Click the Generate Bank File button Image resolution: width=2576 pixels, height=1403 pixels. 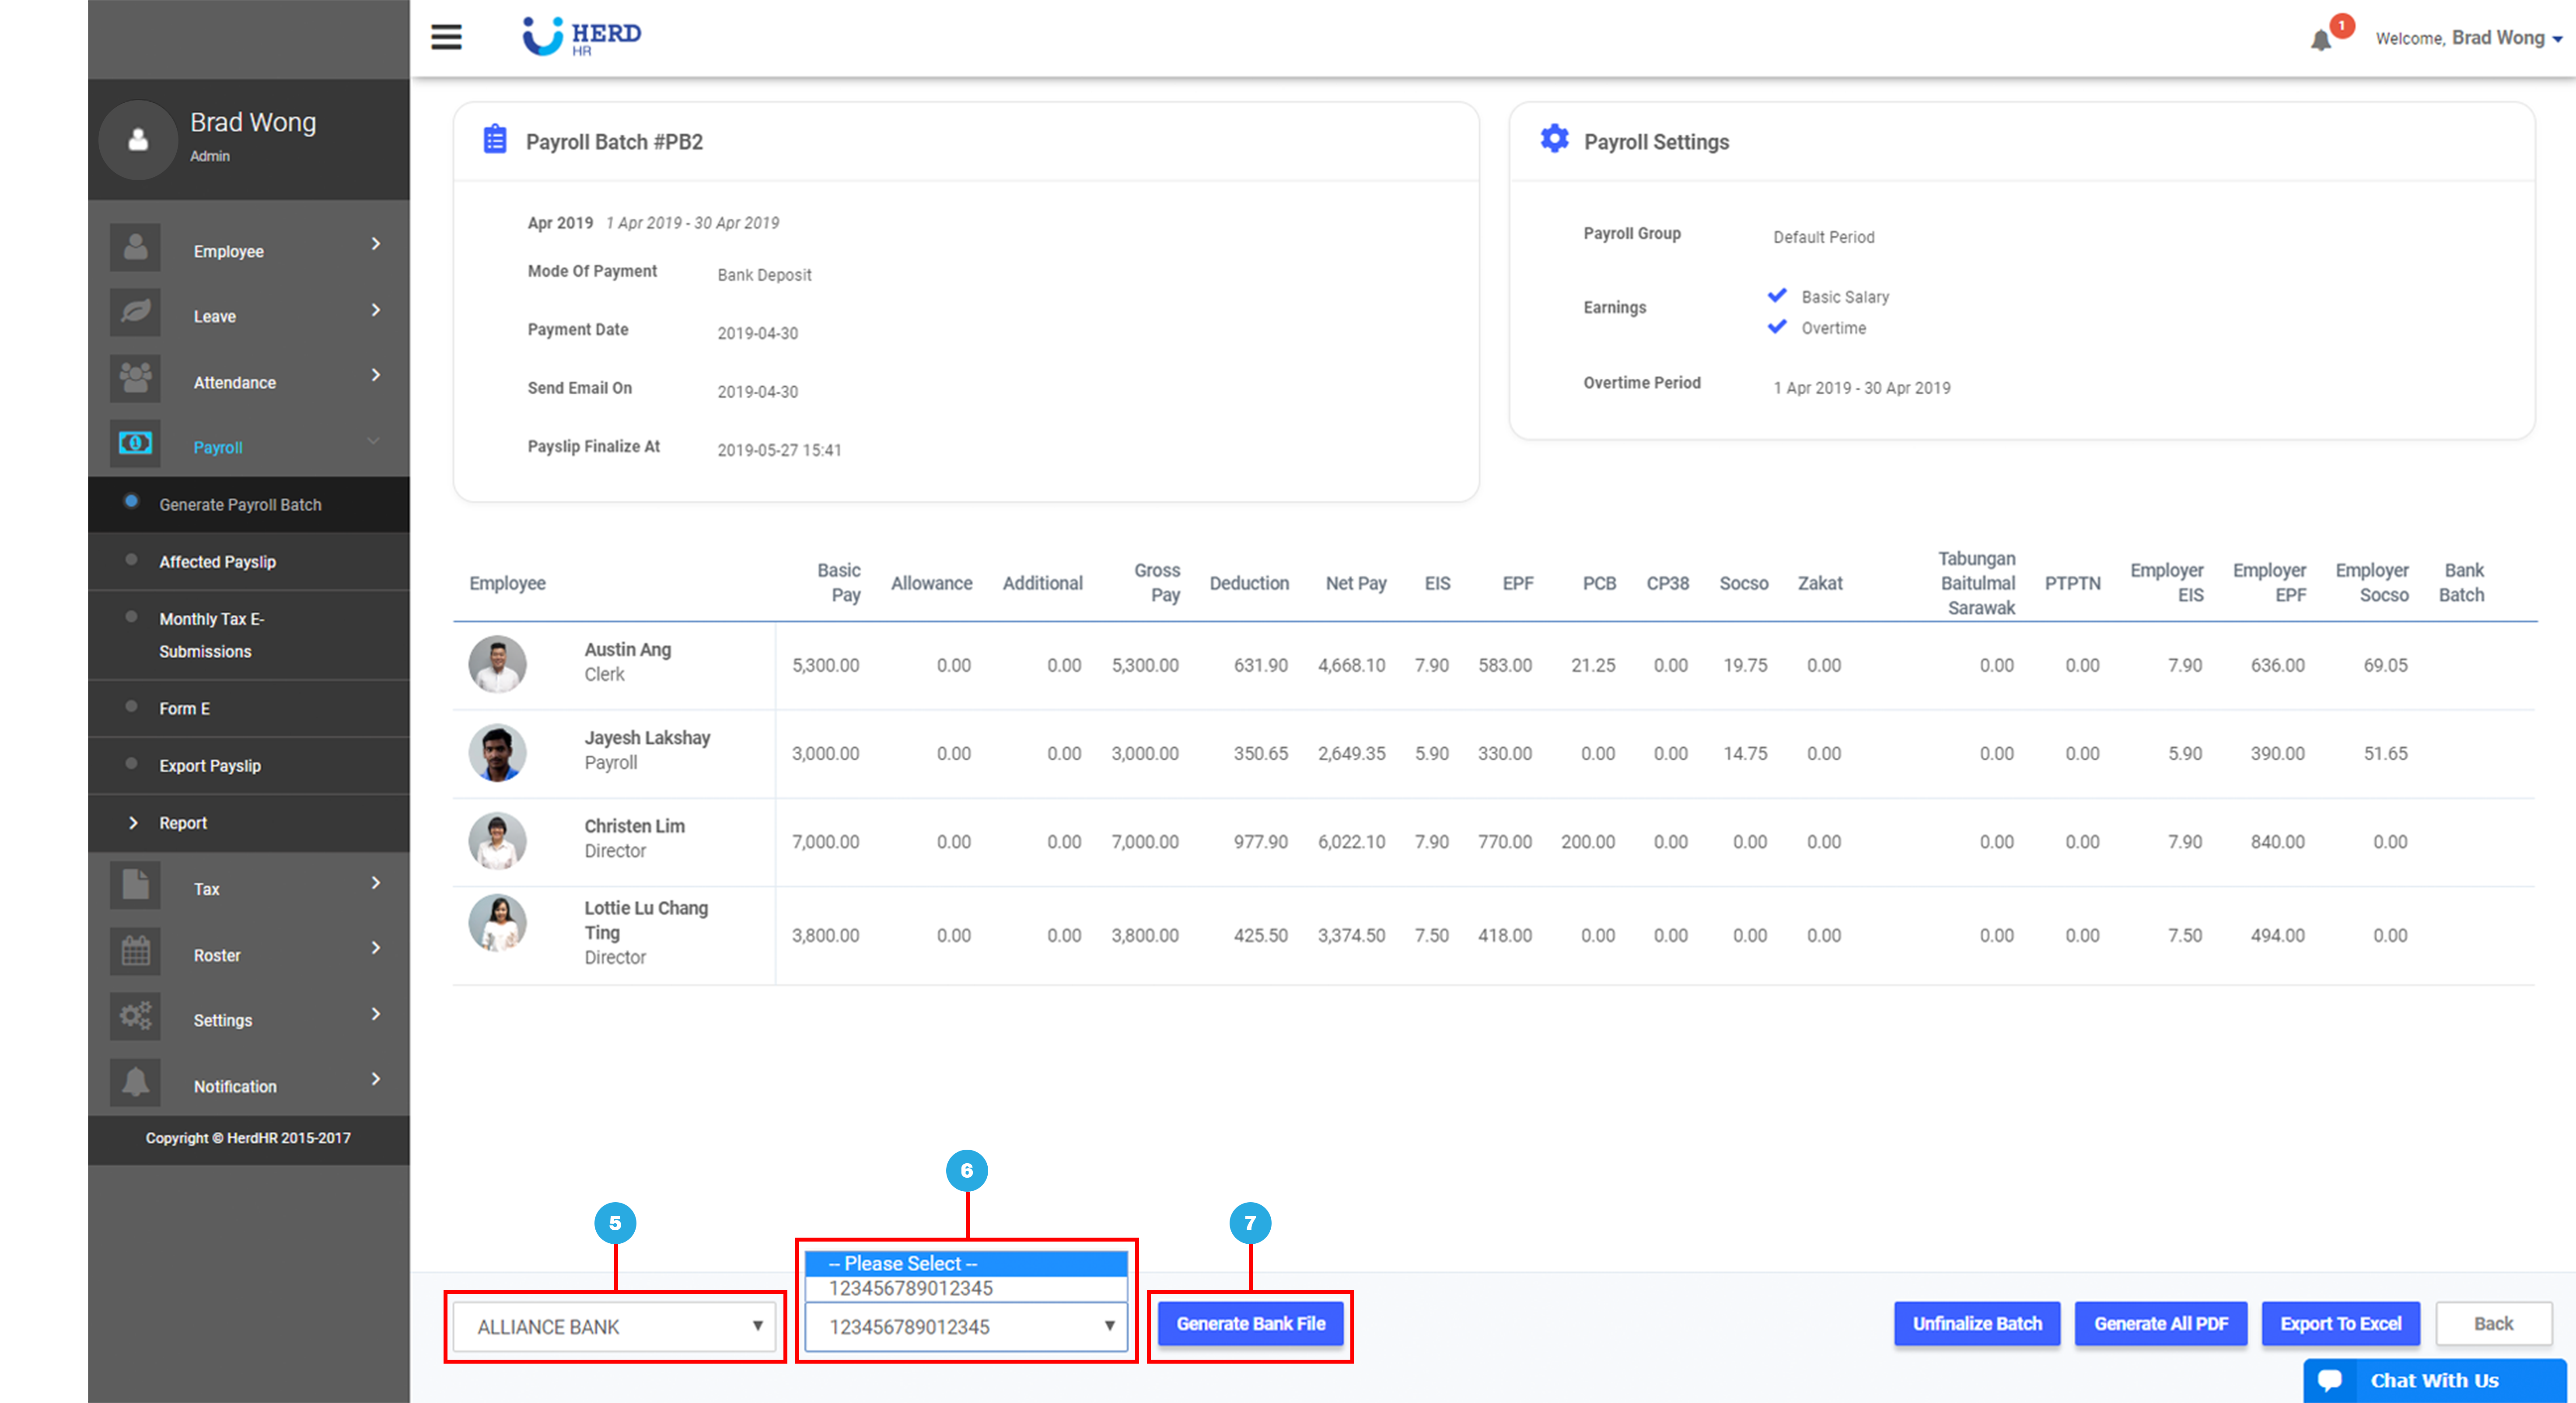point(1250,1323)
